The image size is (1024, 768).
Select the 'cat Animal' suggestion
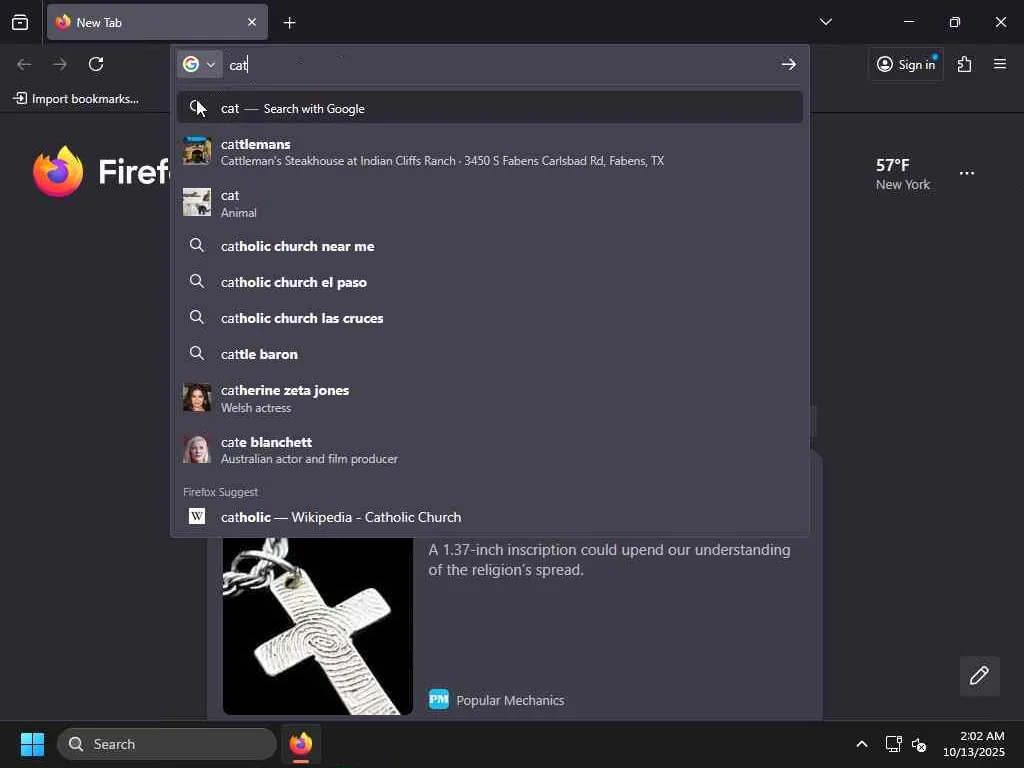(x=490, y=203)
